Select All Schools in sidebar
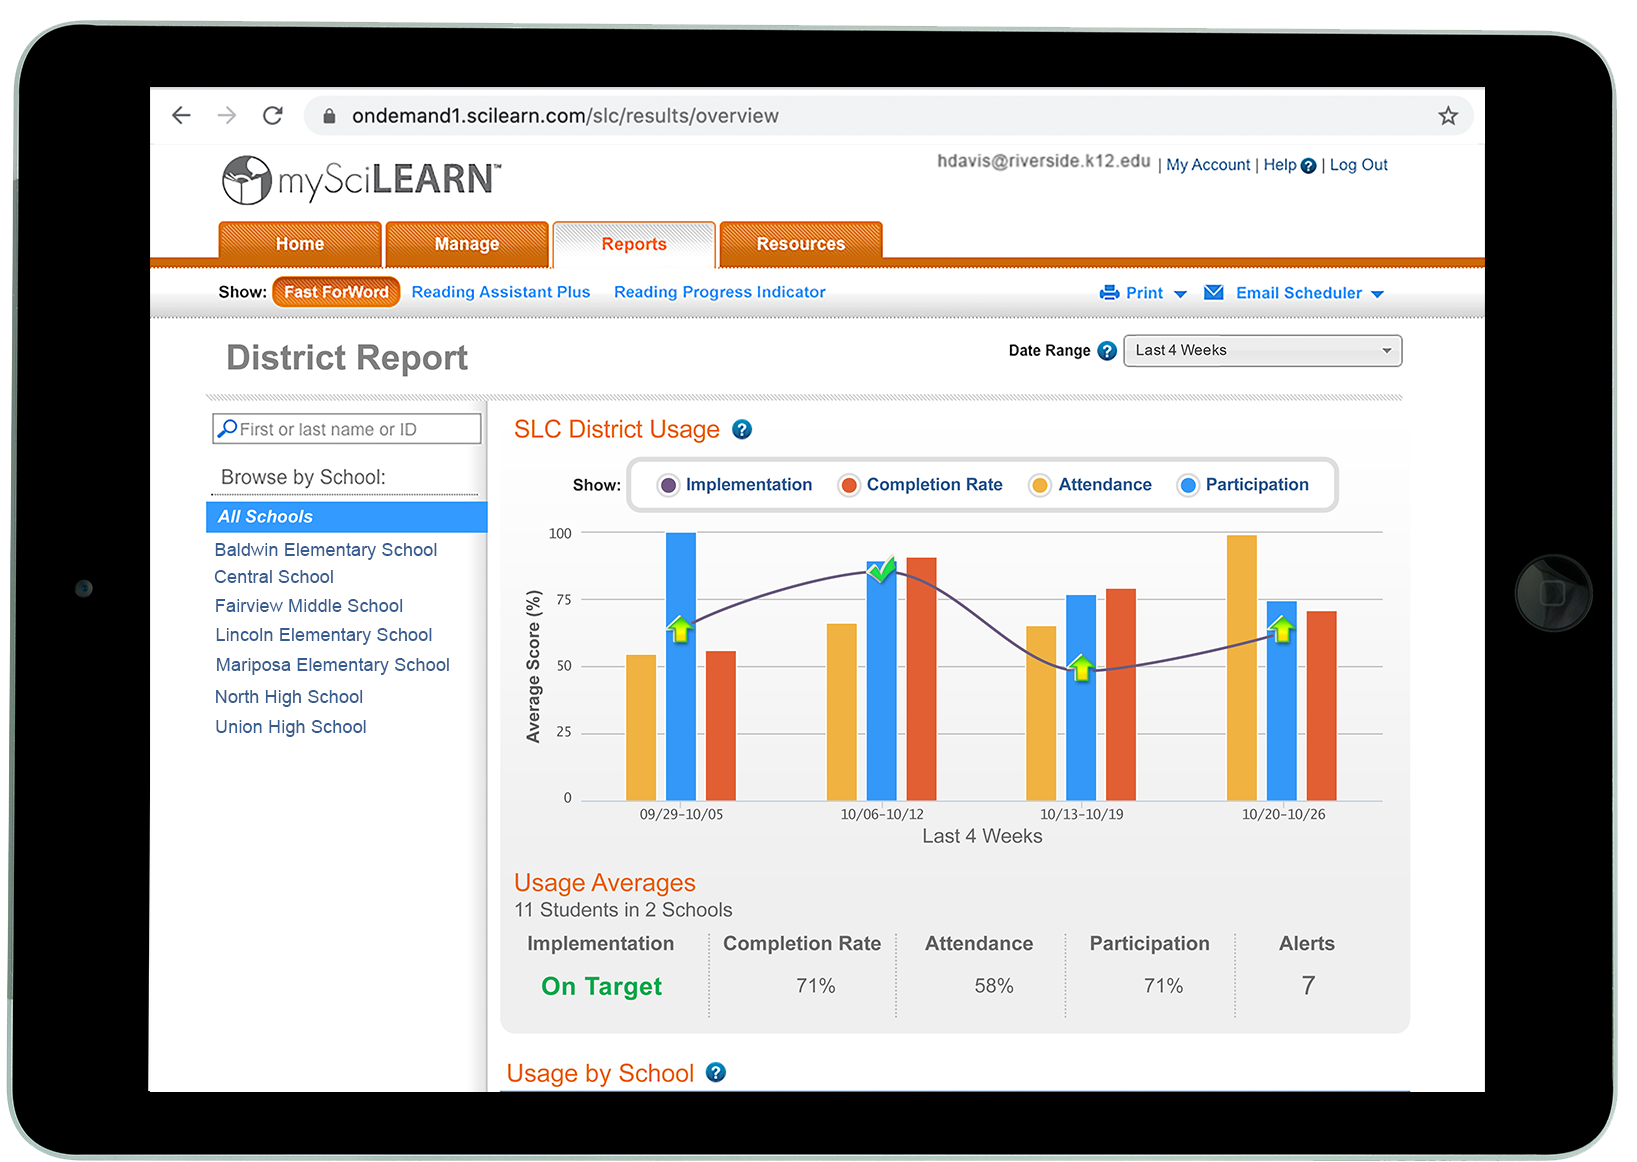 click(346, 517)
